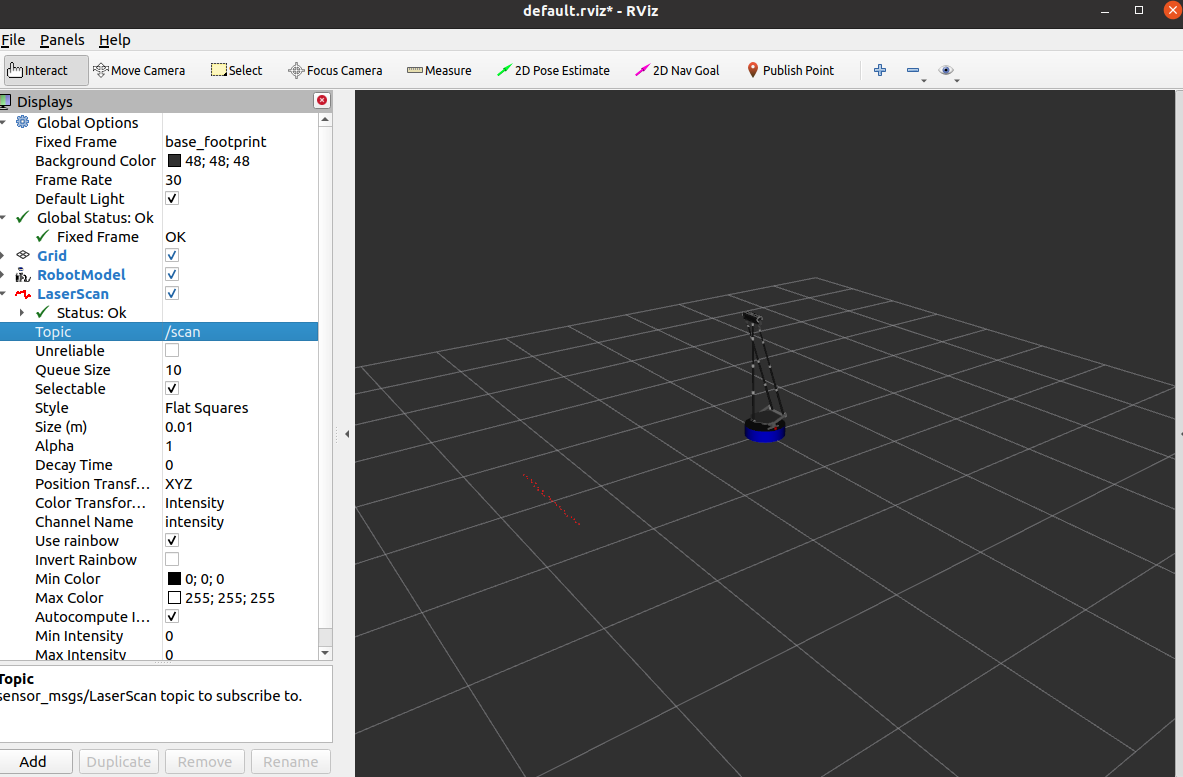Screen dimensions: 1183x777
Task: Uncheck the RobotModel display
Action: click(172, 275)
